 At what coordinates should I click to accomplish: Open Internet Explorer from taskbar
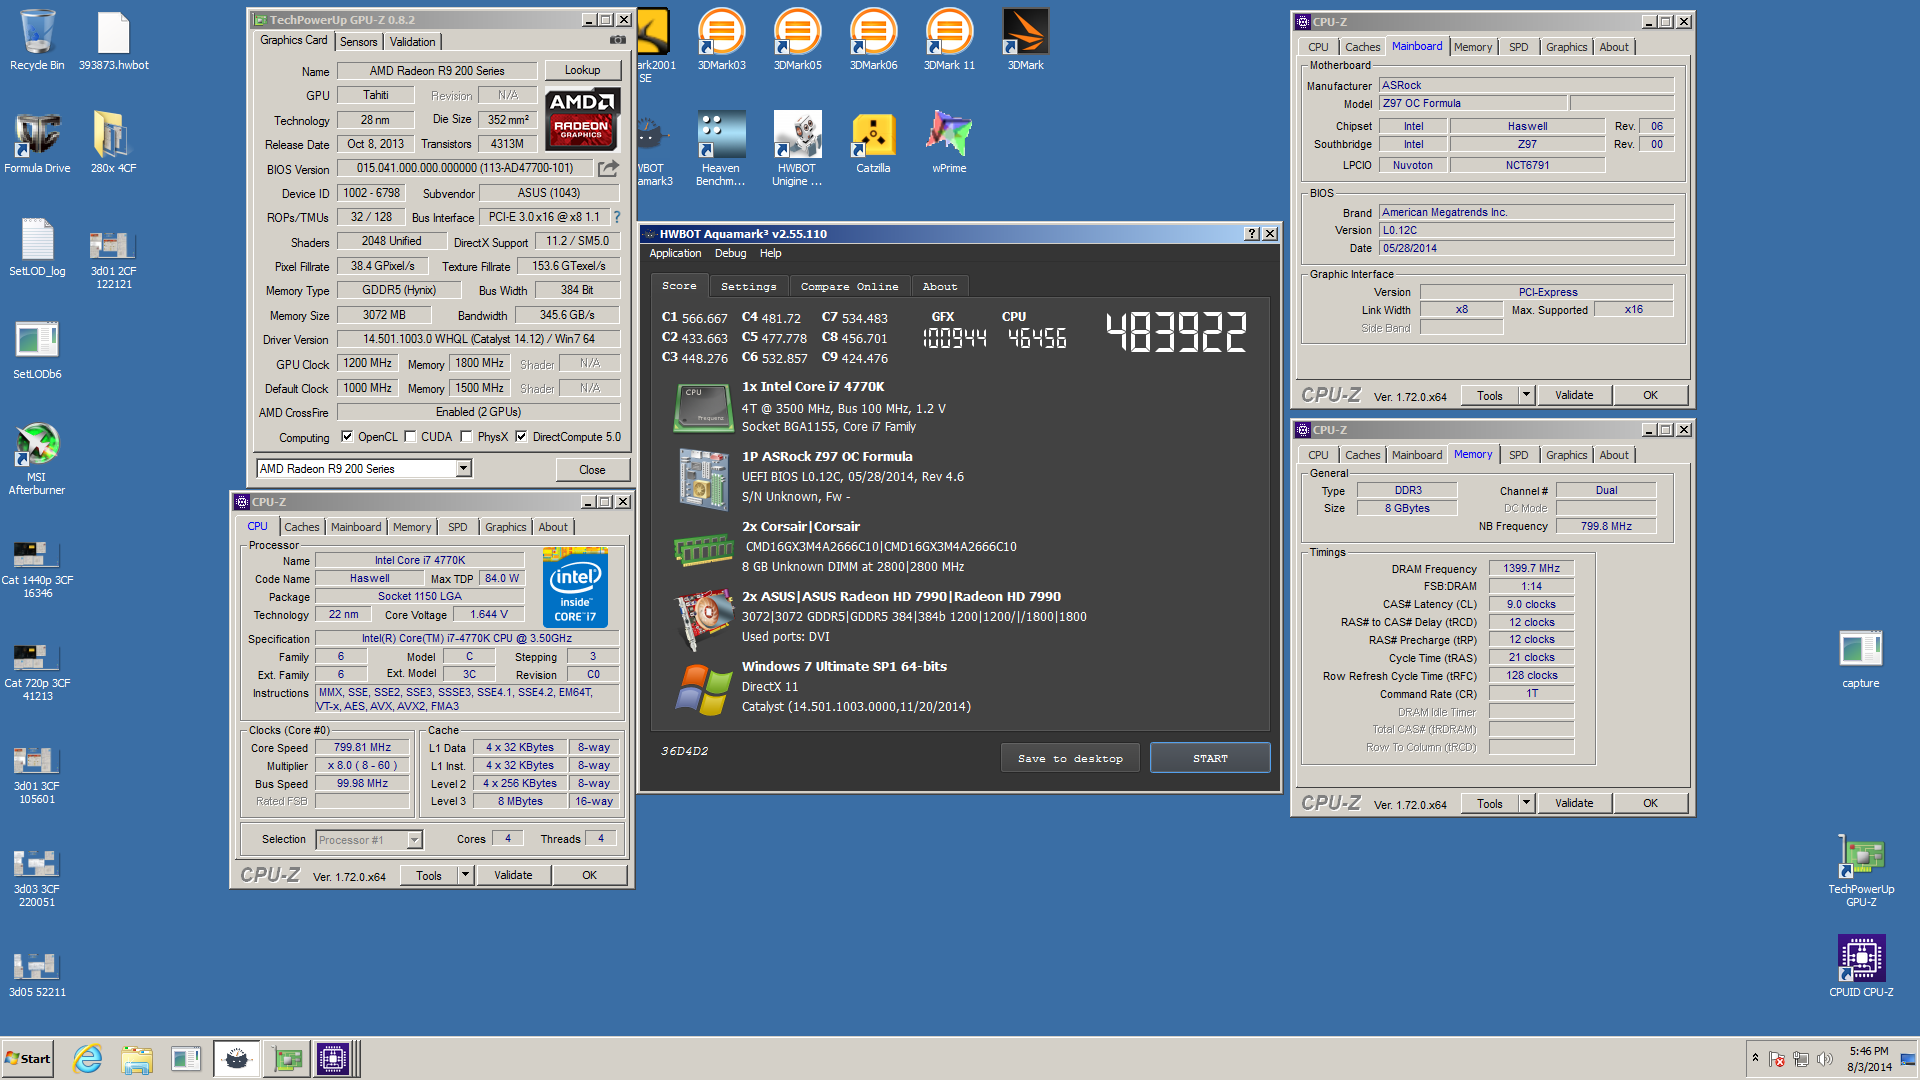[88, 1059]
